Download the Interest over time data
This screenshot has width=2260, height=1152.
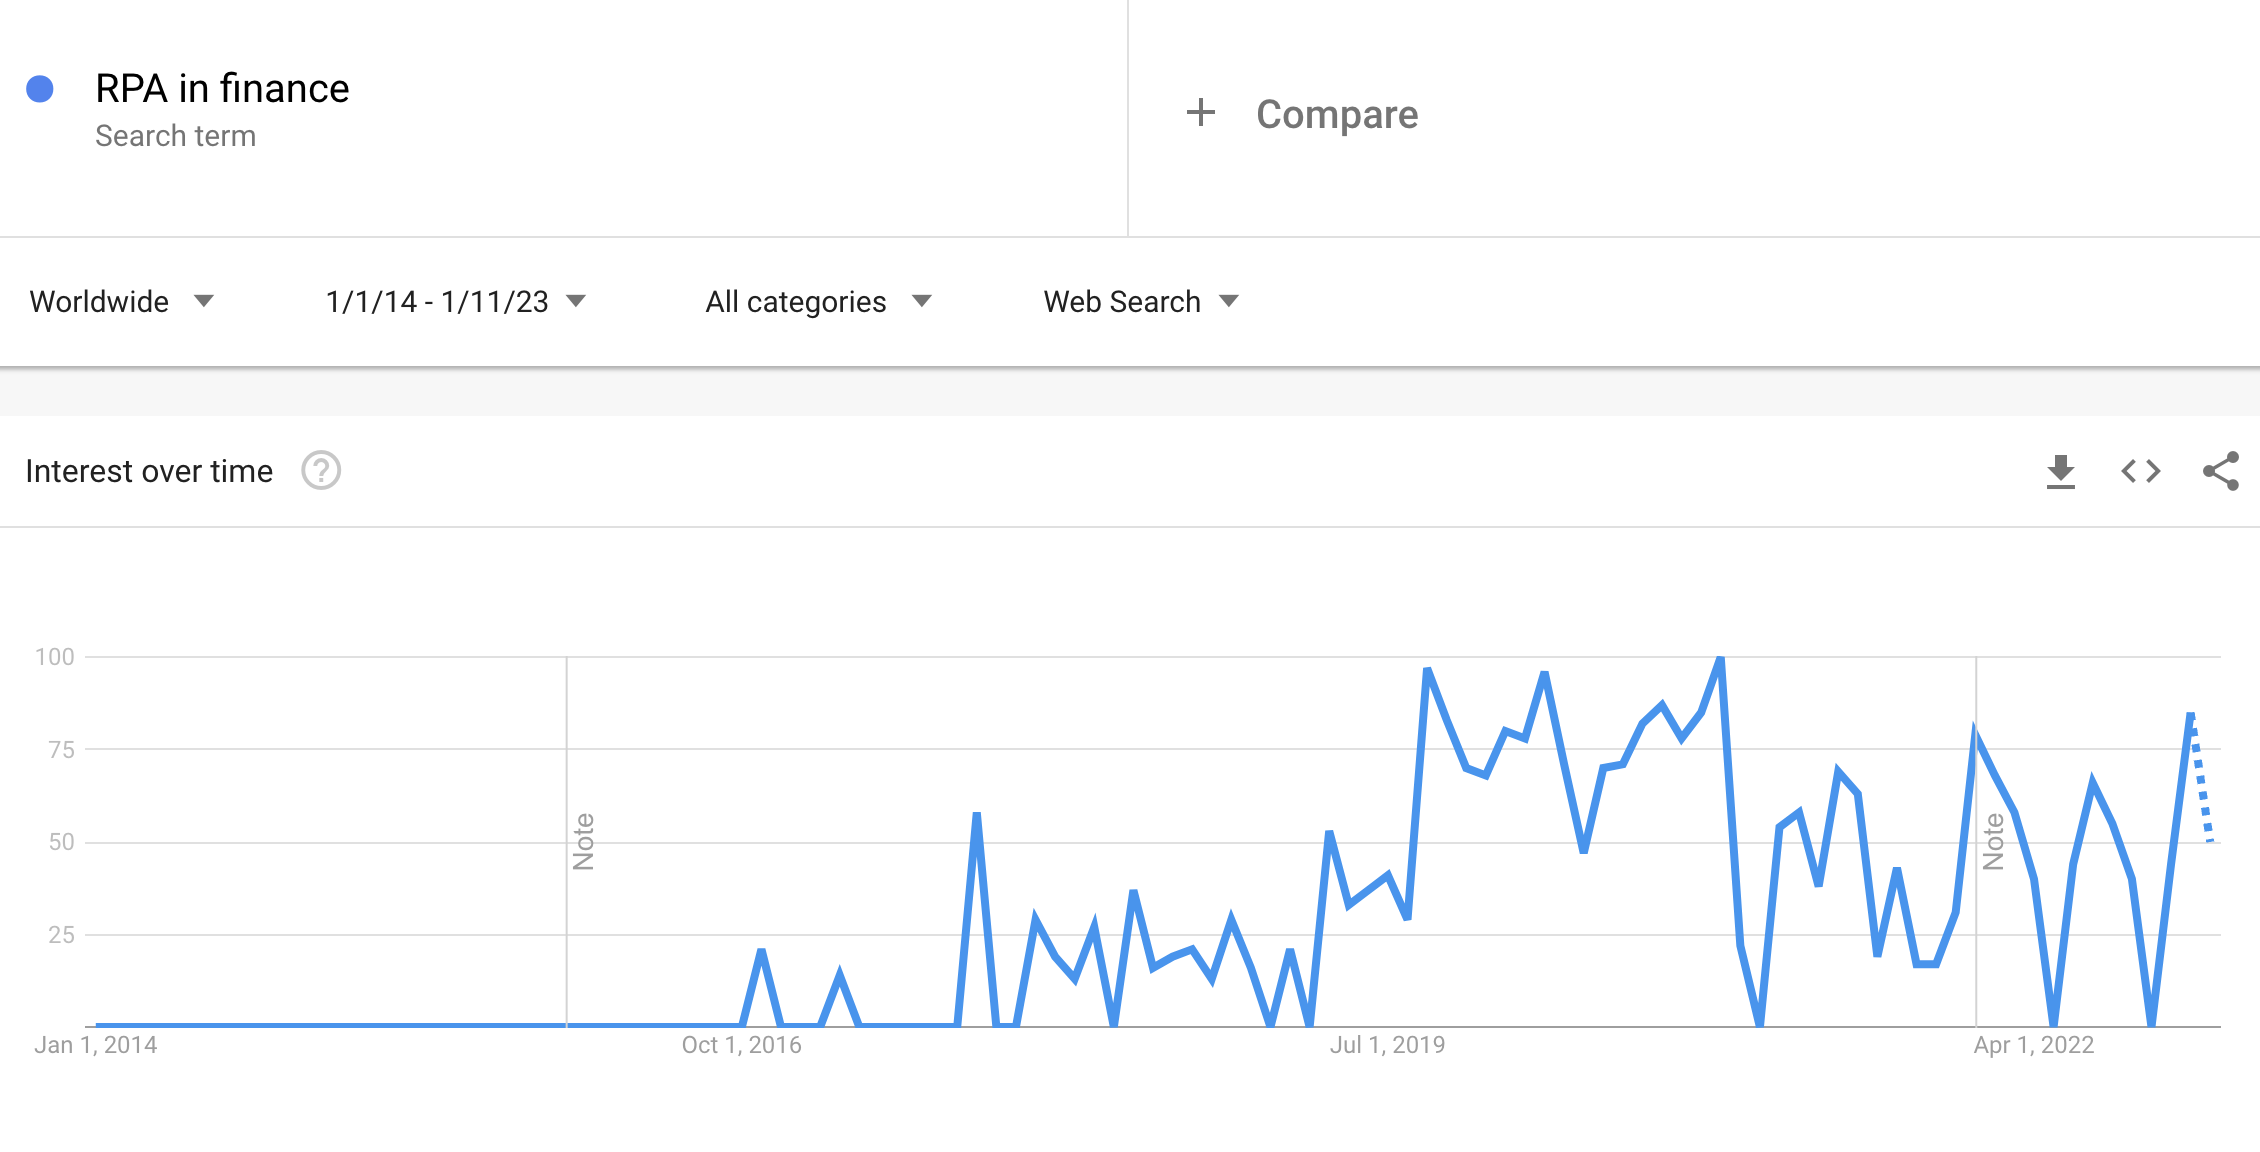pyautogui.click(x=2060, y=471)
